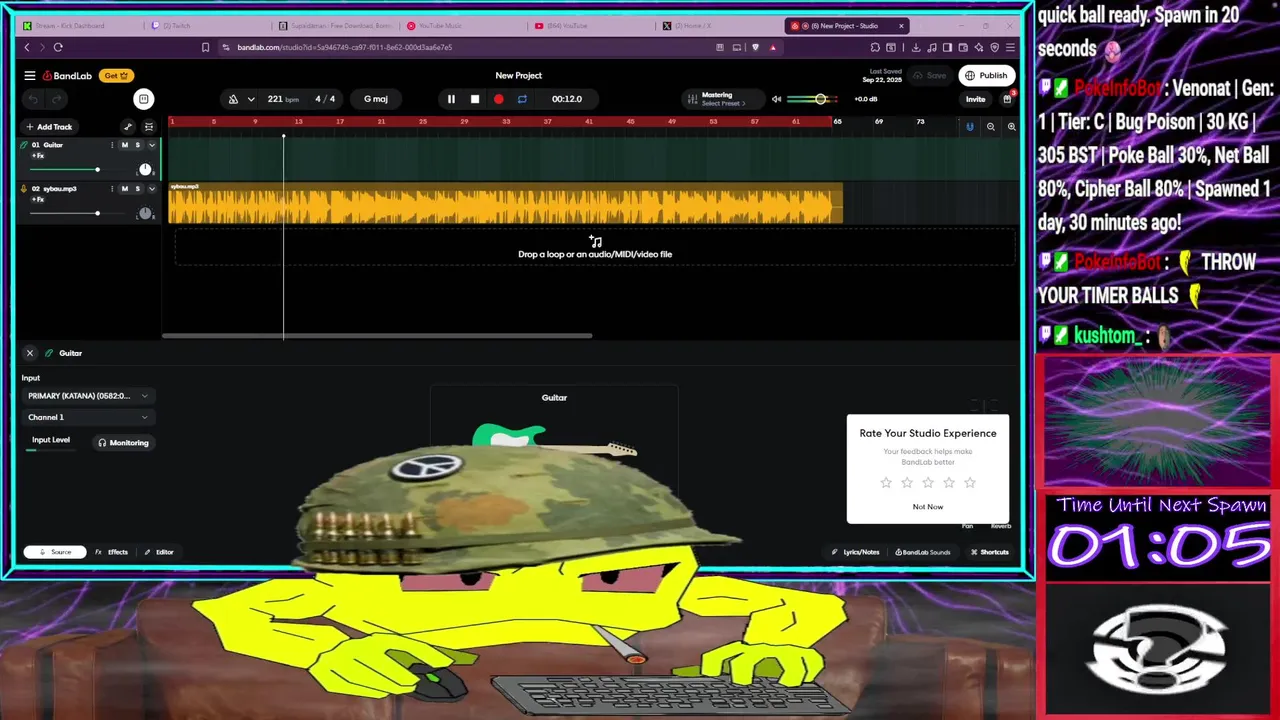Click the Add Track button
This screenshot has width=1280, height=720.
[49, 127]
